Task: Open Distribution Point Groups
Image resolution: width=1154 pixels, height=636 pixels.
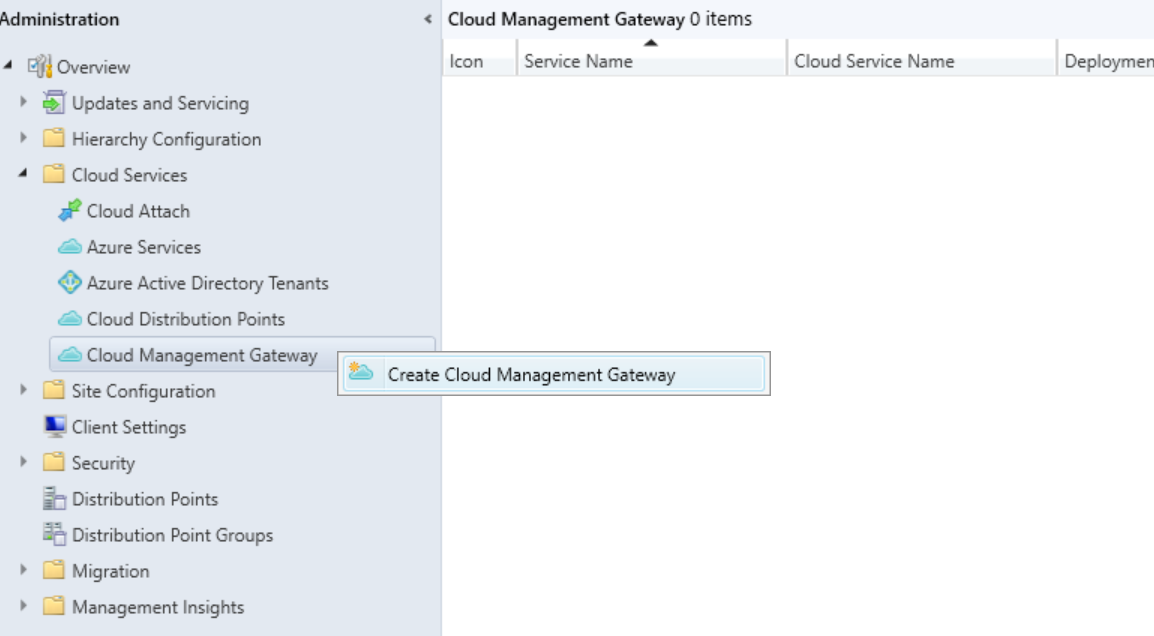Action: tap(172, 536)
